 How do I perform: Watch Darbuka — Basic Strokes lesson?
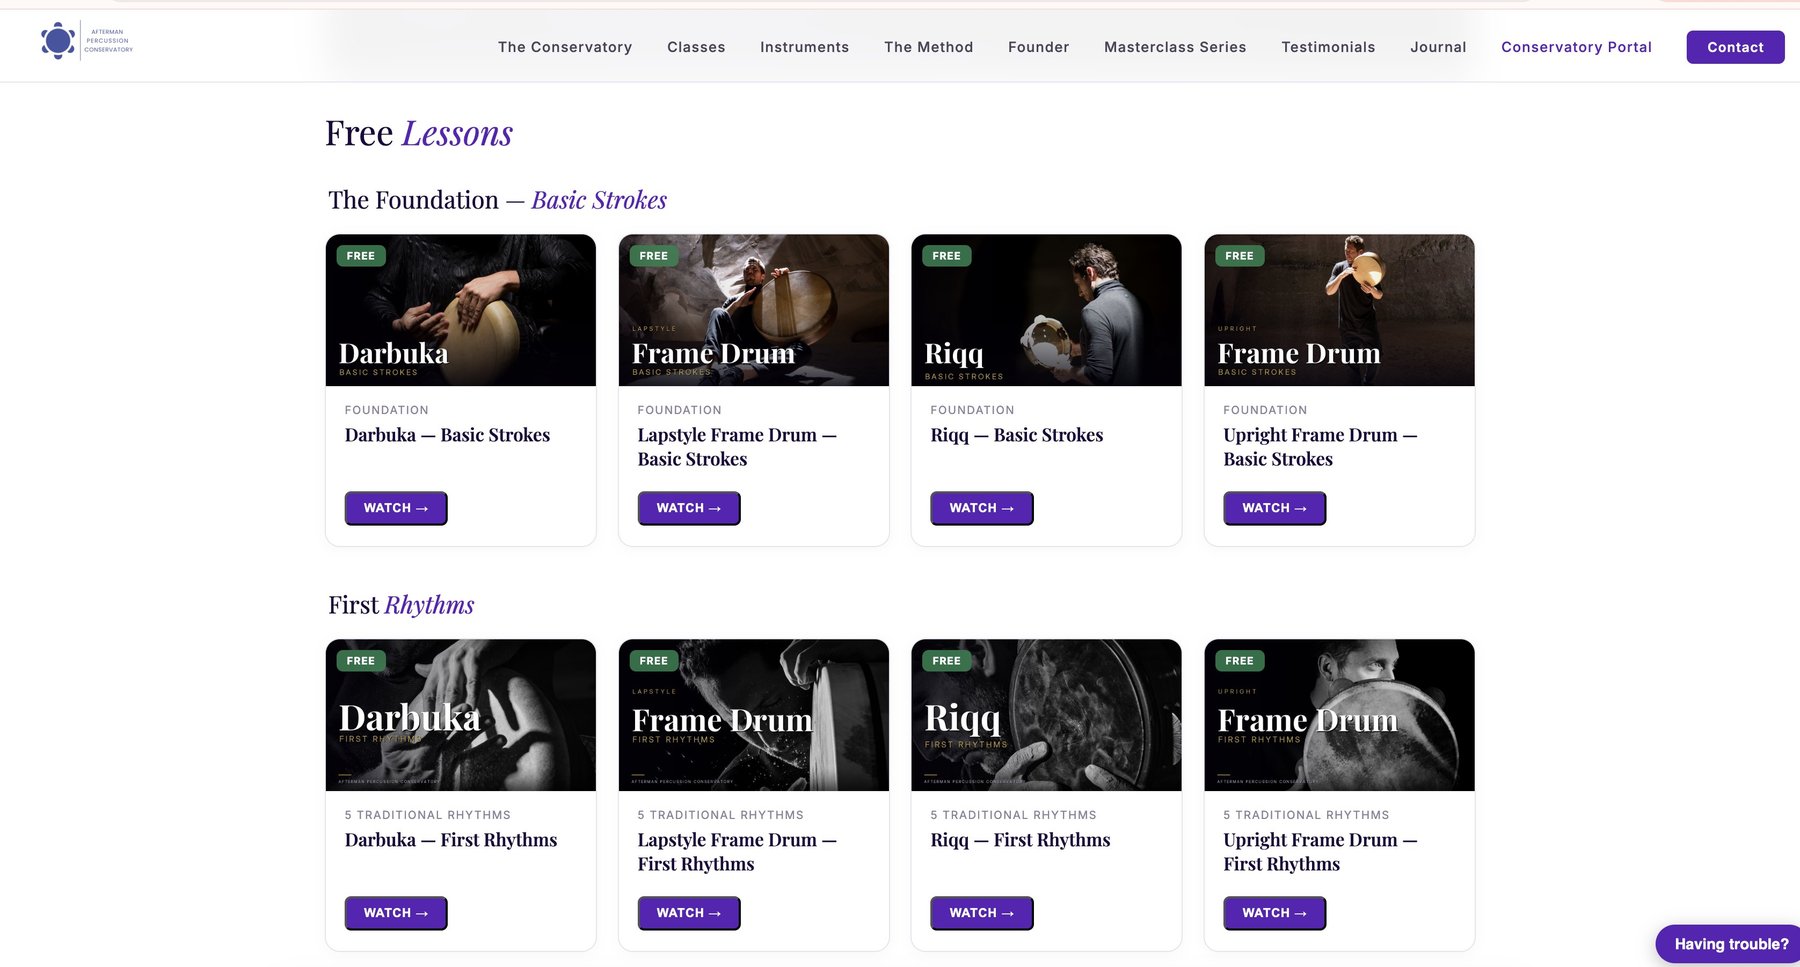[x=396, y=508]
